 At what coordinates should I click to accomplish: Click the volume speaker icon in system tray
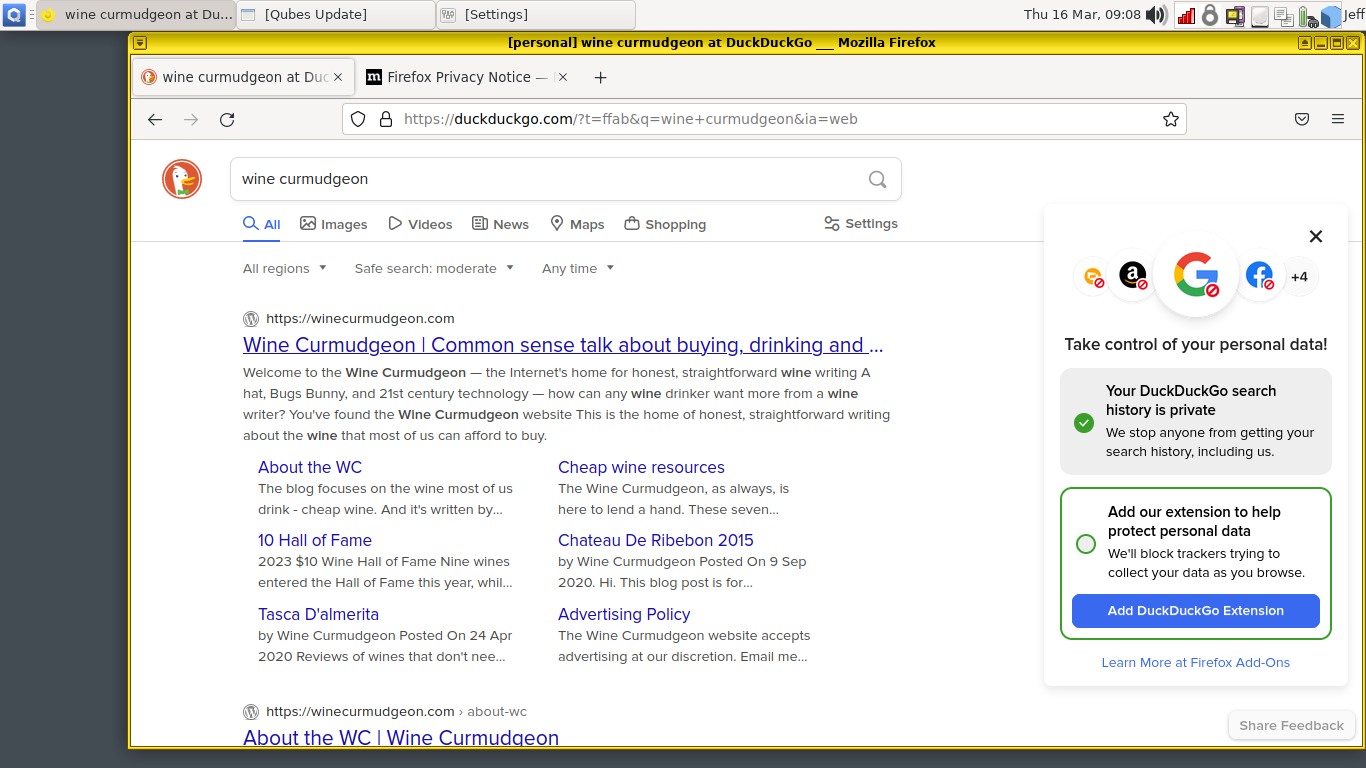point(1157,15)
